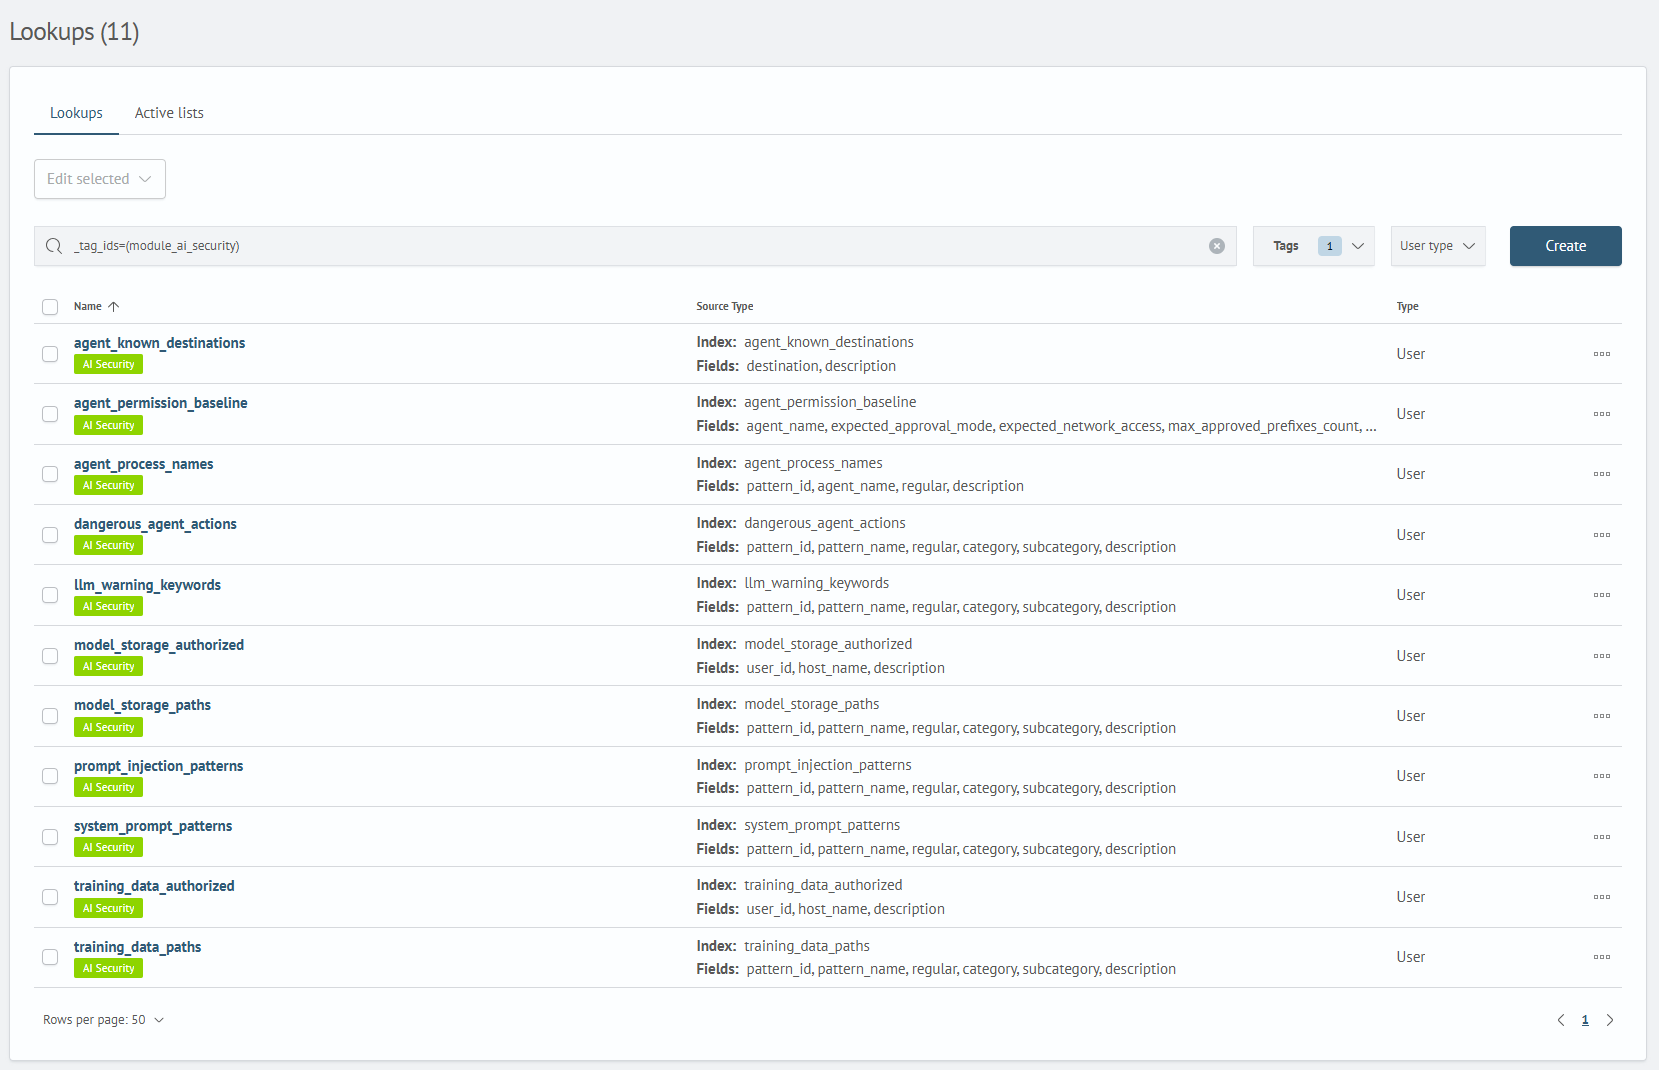Click the Type column header

click(x=1408, y=307)
